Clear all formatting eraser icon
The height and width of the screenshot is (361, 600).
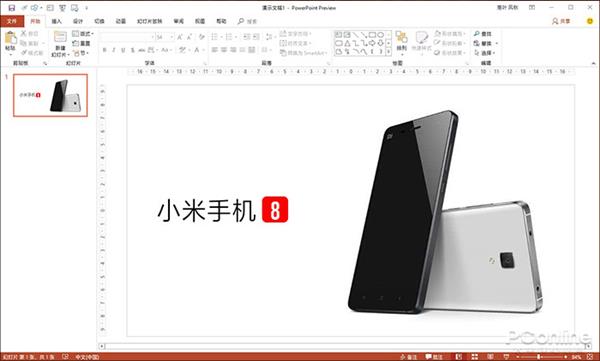tap(202, 37)
